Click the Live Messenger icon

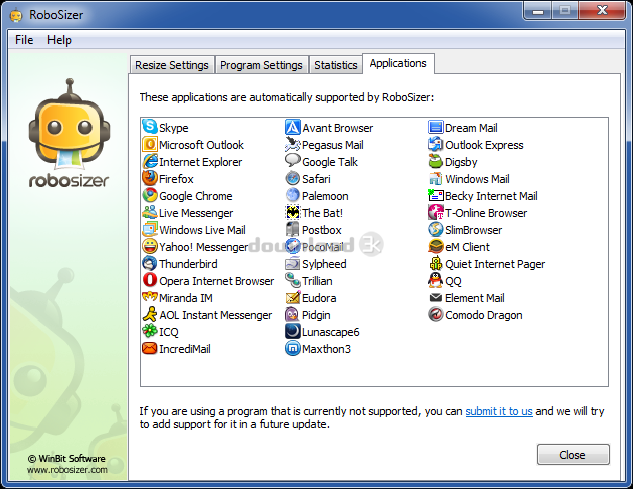150,212
